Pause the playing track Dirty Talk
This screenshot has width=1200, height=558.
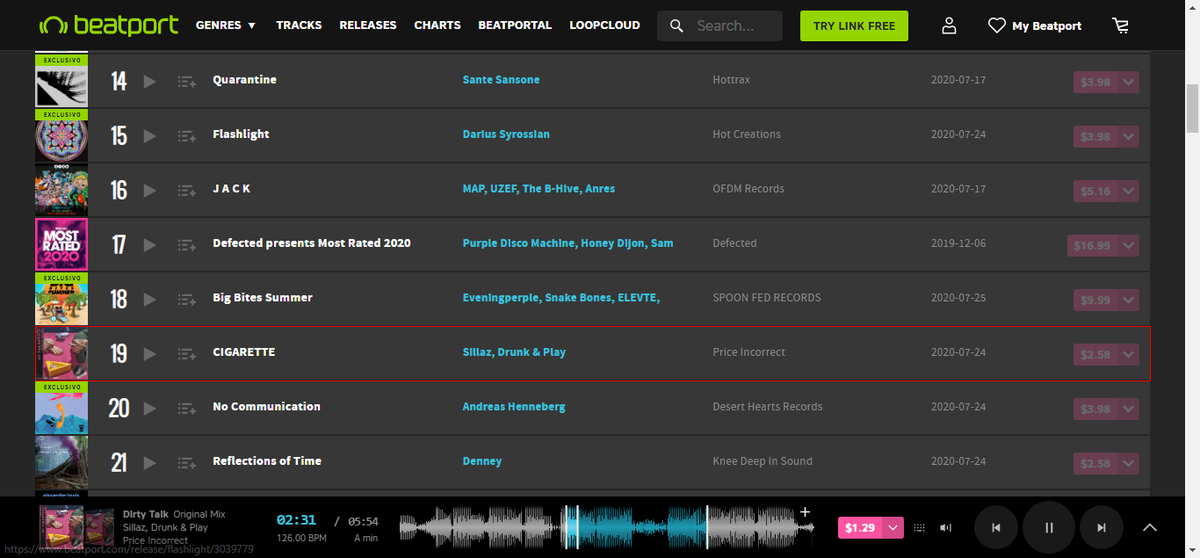(1049, 527)
